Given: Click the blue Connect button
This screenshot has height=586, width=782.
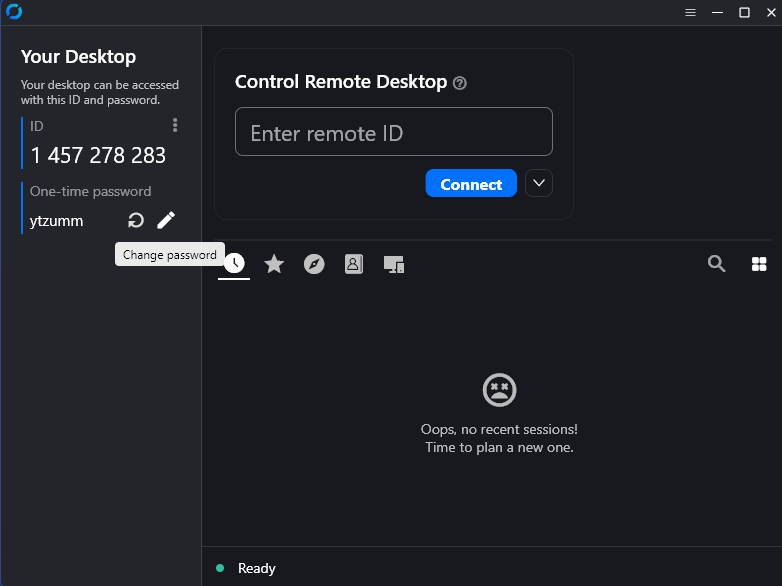Looking at the screenshot, I should [471, 183].
